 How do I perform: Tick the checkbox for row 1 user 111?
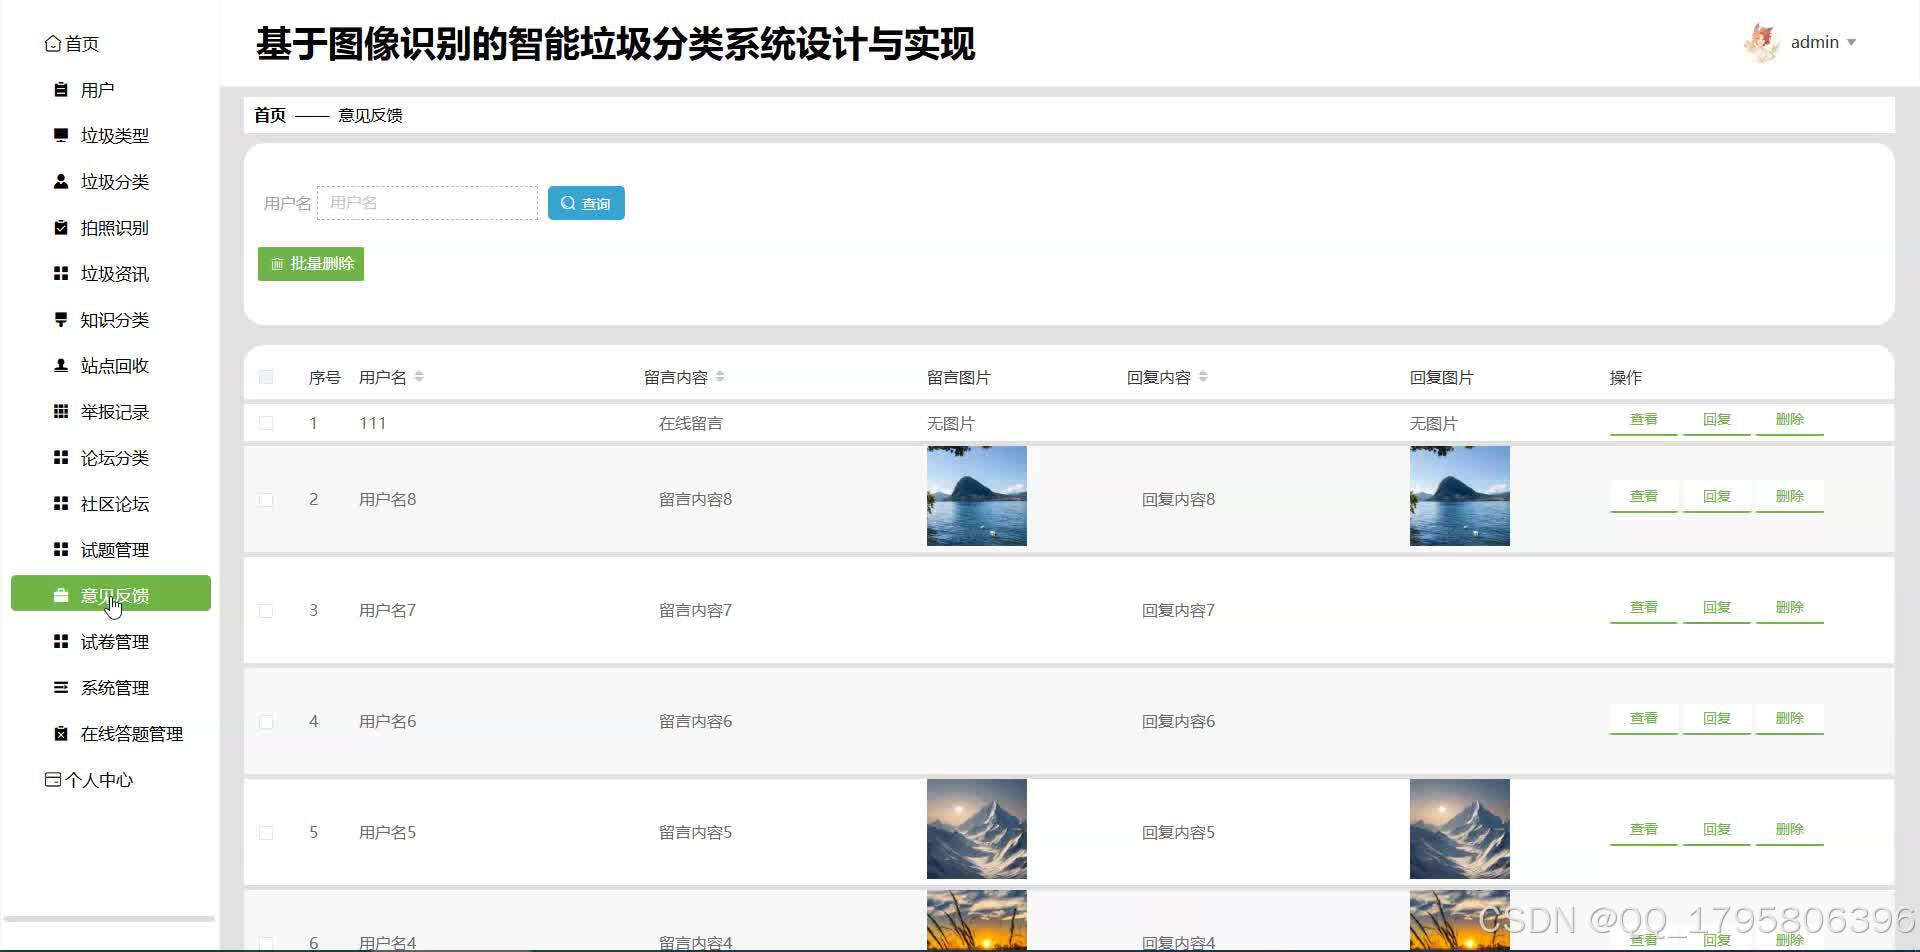point(266,422)
